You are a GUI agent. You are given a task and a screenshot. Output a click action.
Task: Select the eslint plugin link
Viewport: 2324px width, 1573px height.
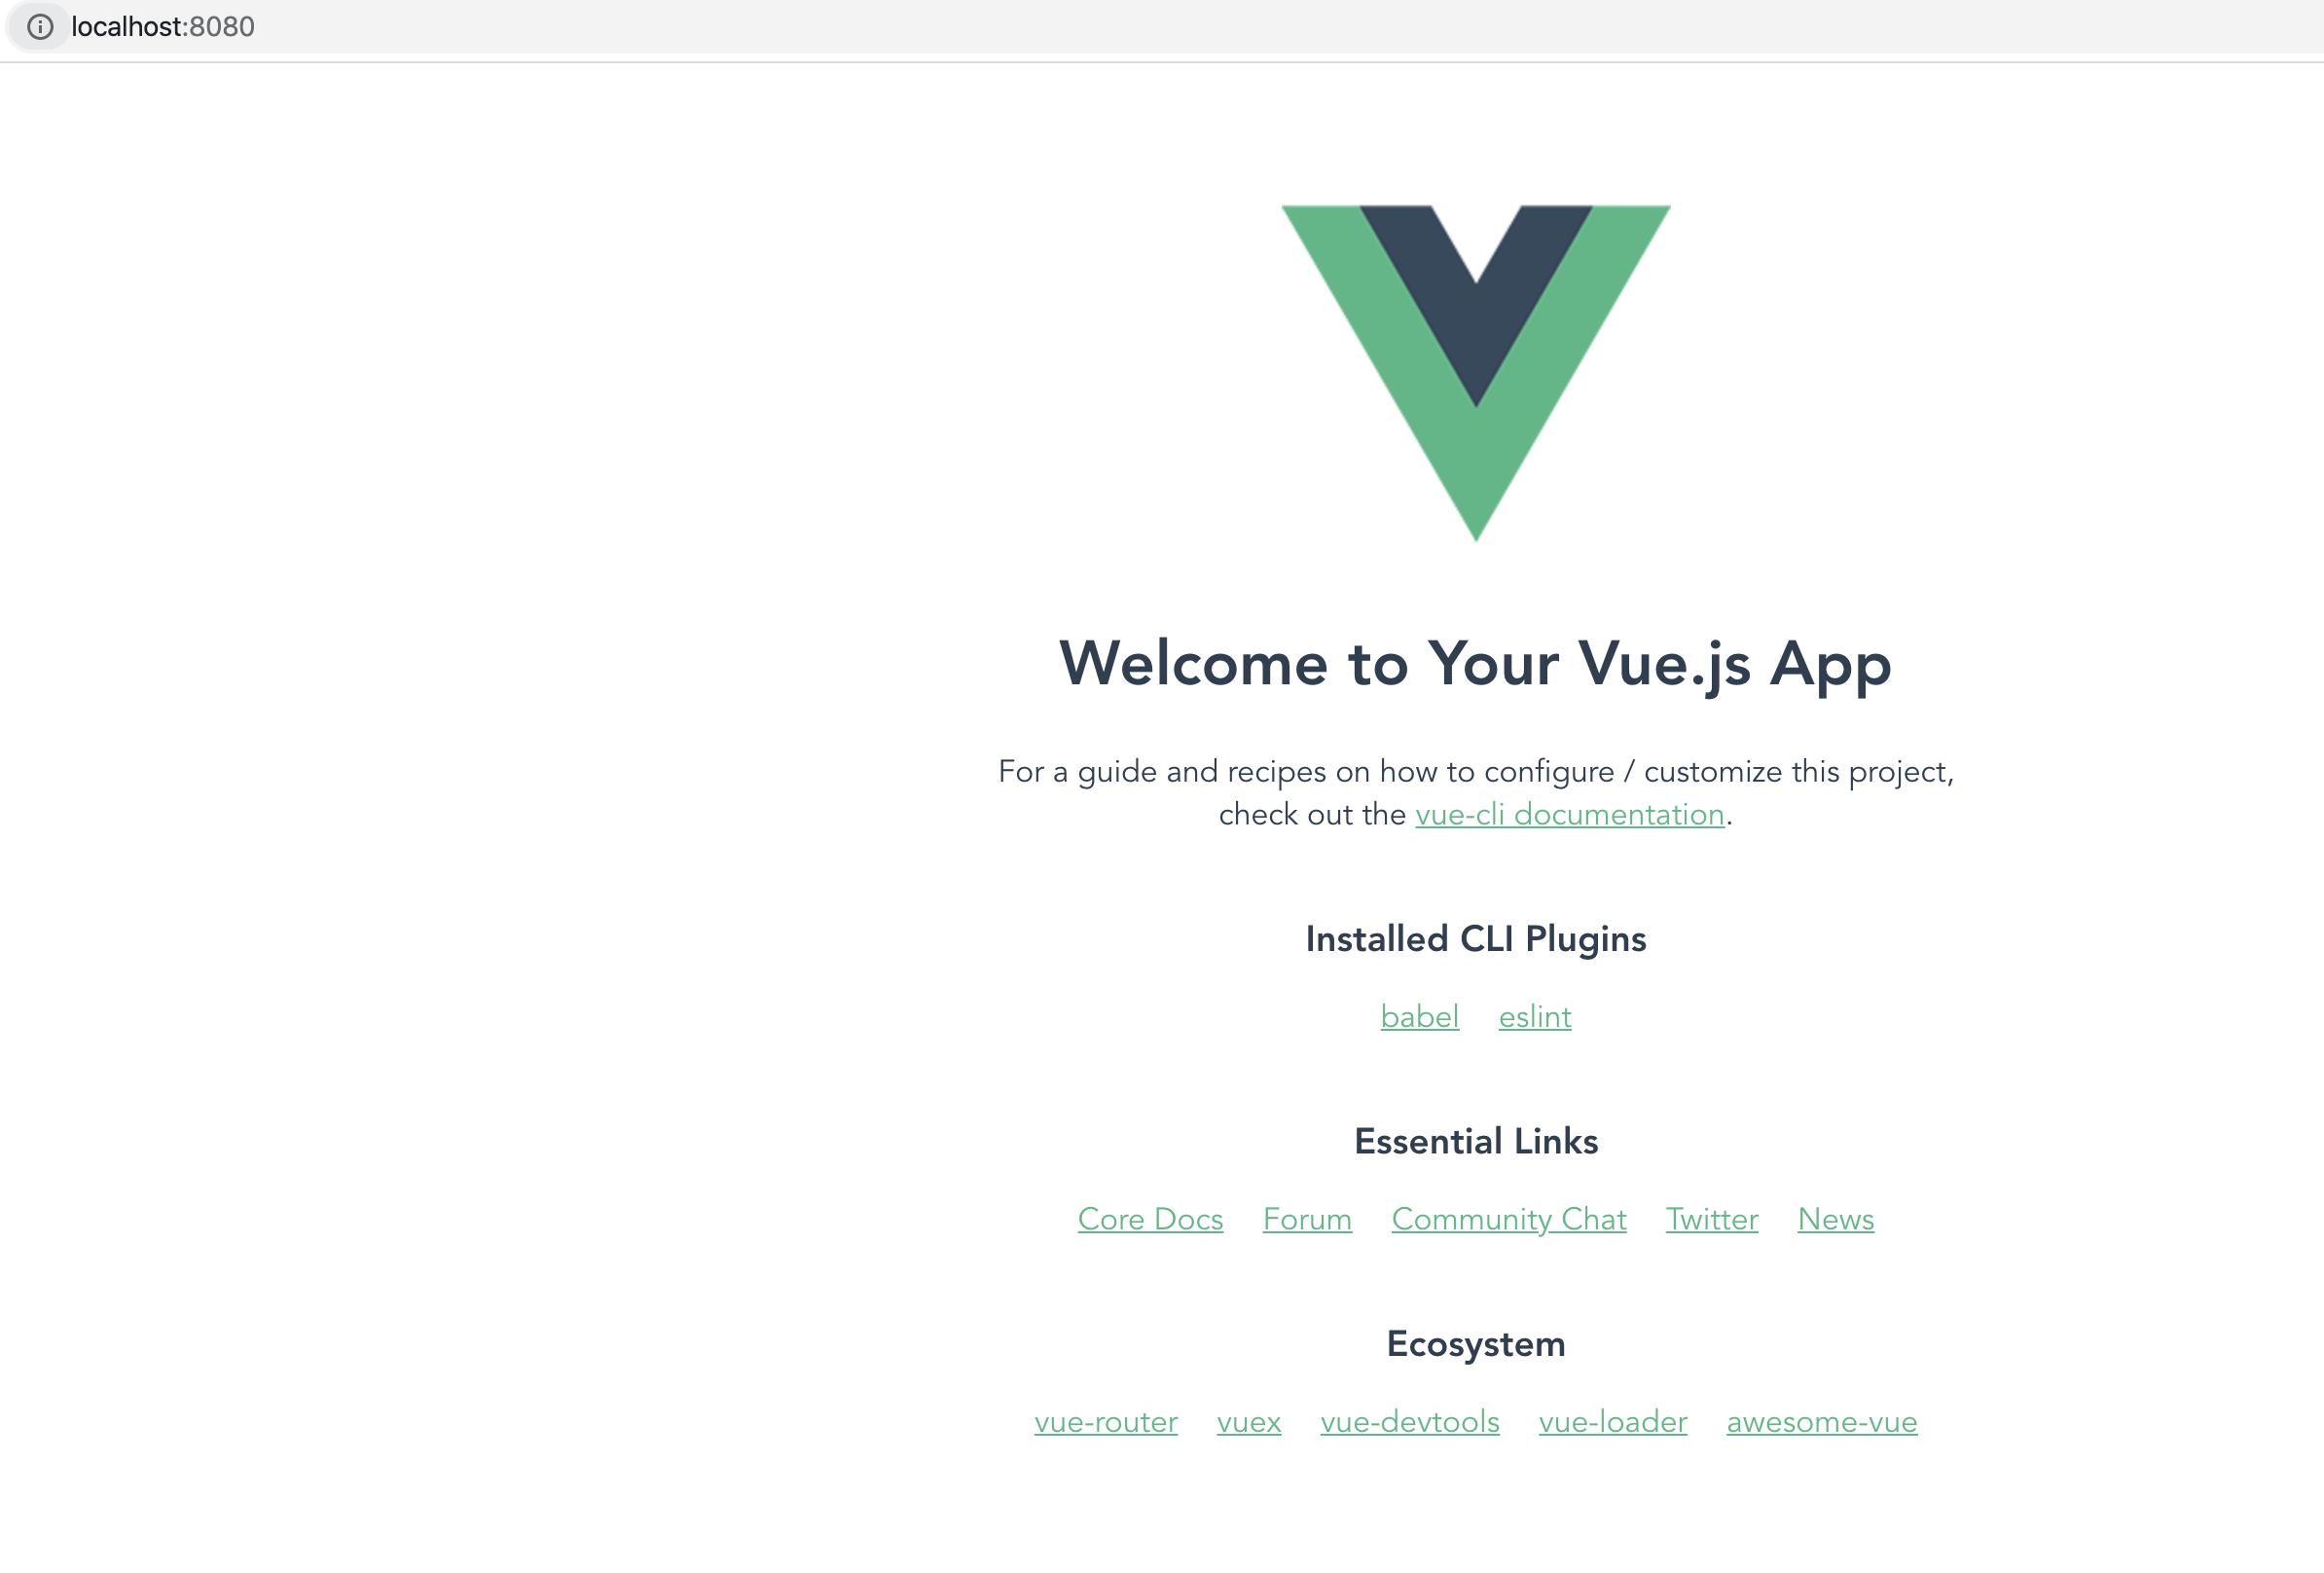click(x=1534, y=1014)
